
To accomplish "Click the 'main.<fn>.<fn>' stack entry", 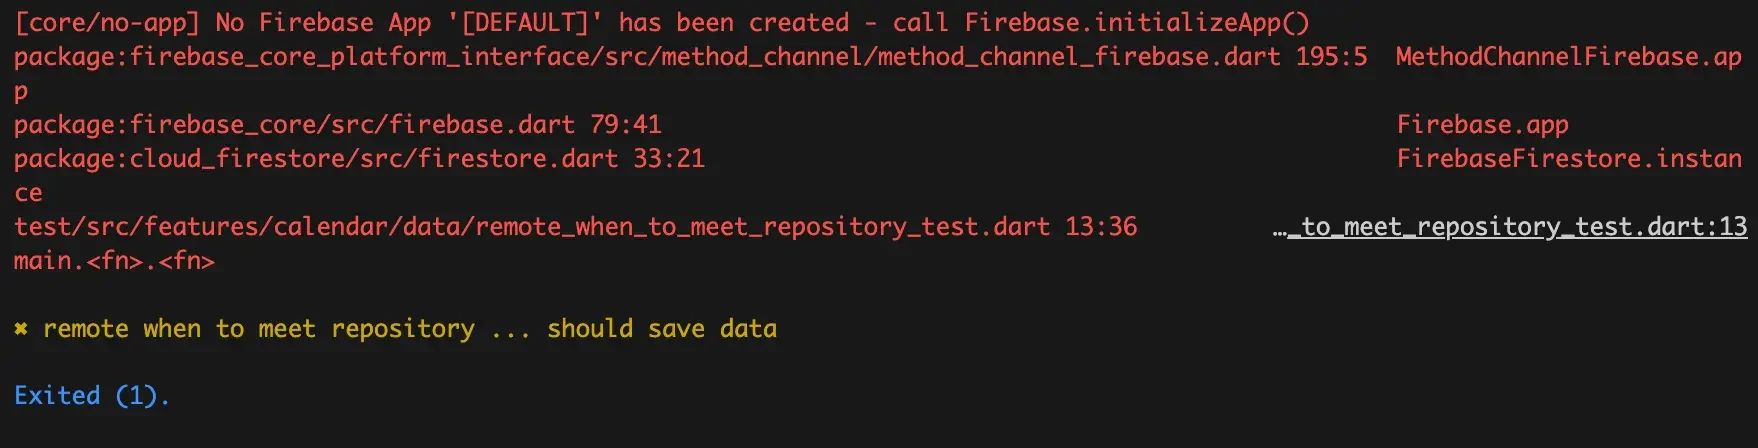I will tap(114, 261).
